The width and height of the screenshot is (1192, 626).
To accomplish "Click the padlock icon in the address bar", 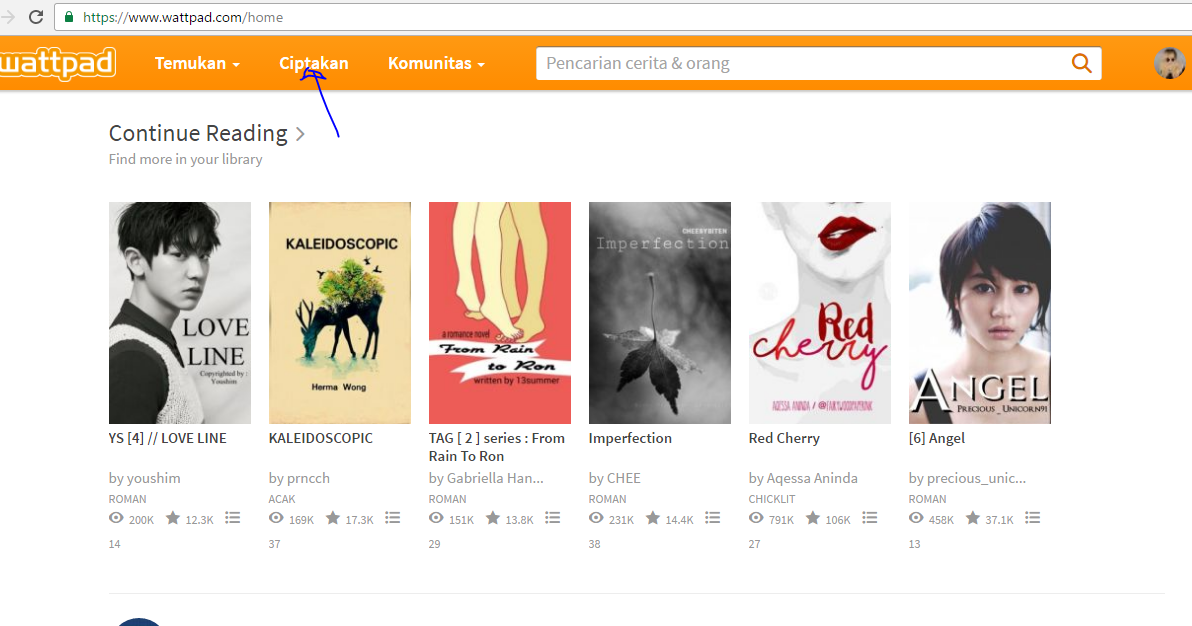I will (x=67, y=16).
